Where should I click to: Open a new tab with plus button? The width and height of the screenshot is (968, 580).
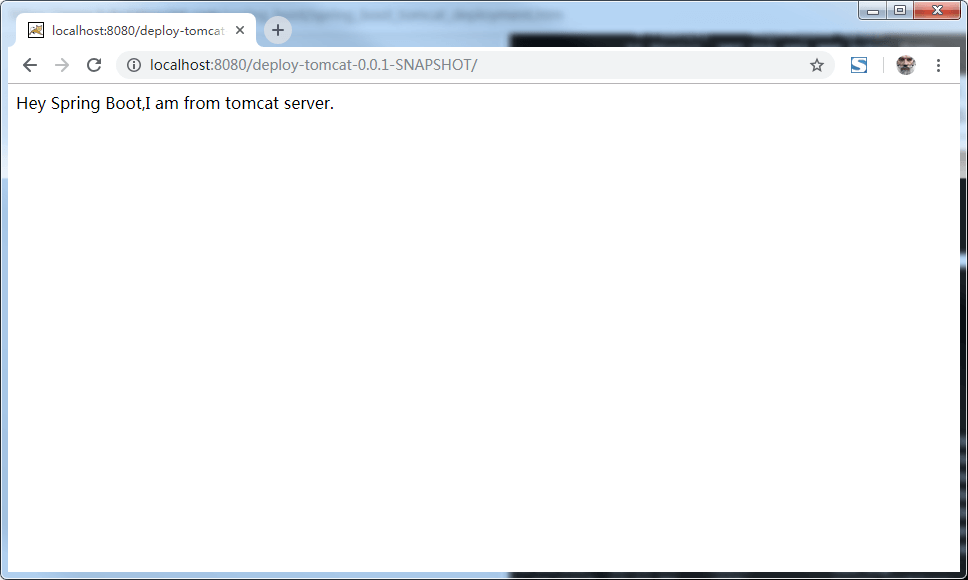tap(278, 30)
